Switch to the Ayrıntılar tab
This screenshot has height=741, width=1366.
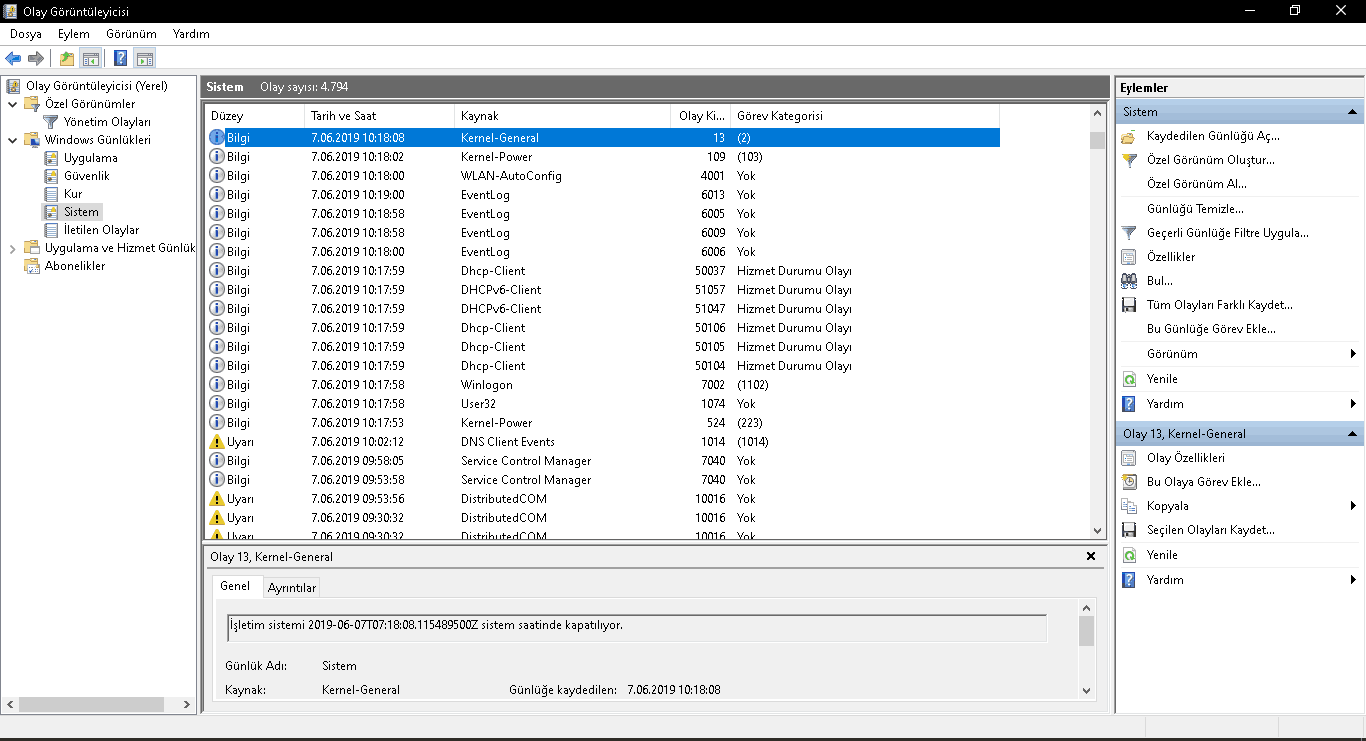(292, 588)
